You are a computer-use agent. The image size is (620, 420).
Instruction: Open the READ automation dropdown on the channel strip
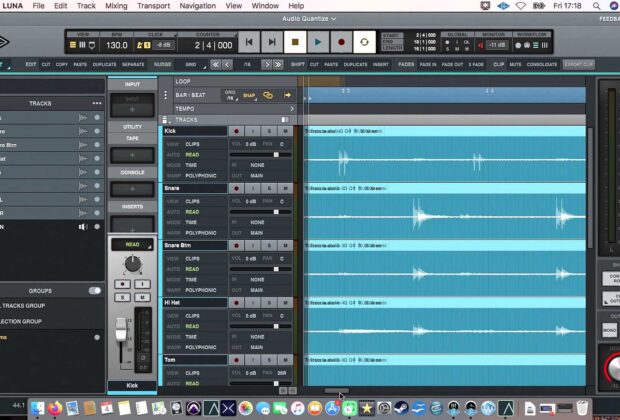[x=132, y=244]
